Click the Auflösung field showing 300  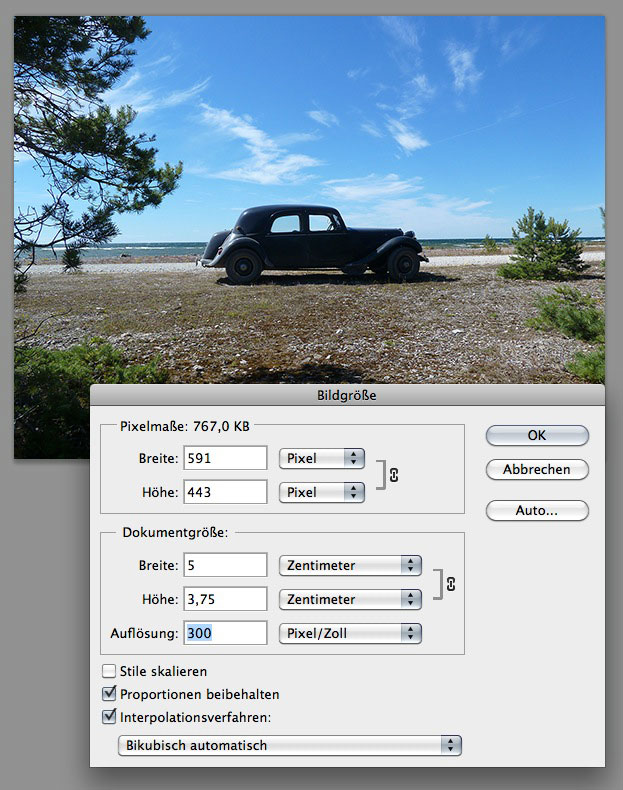225,633
